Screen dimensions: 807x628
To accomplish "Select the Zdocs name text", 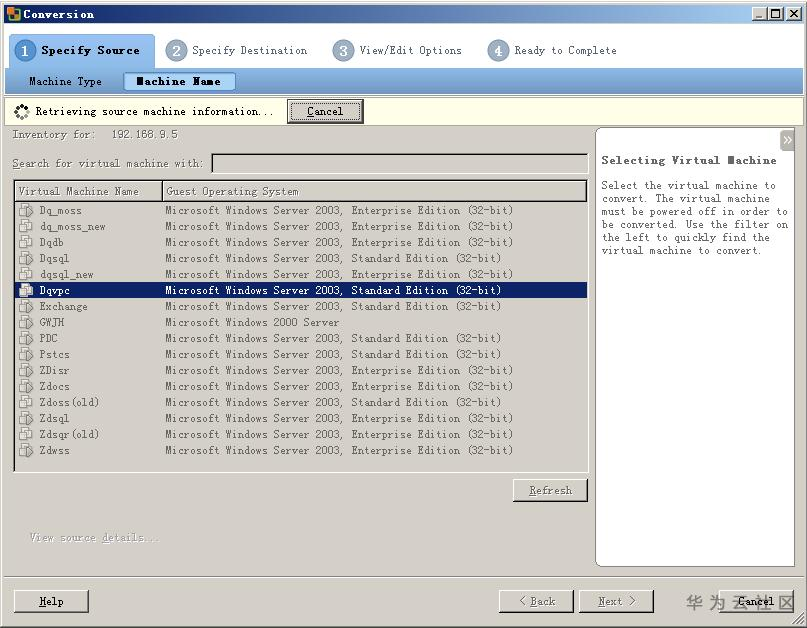I will (x=55, y=386).
